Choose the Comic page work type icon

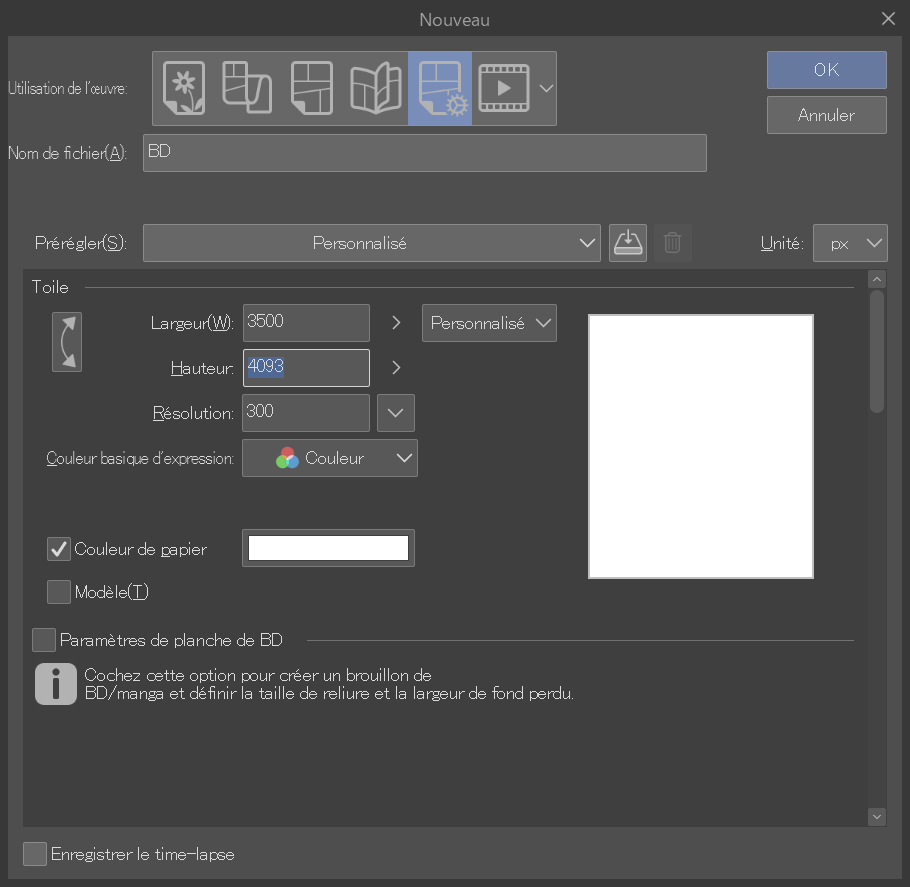311,88
